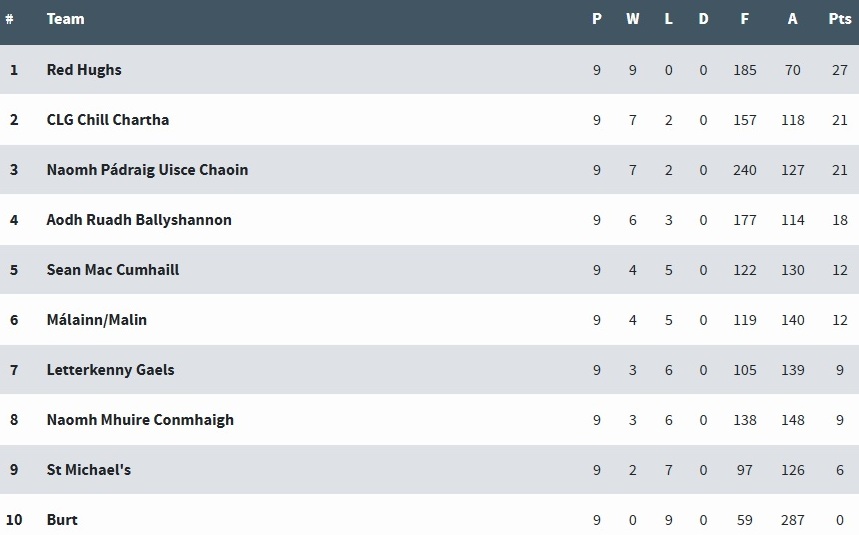Screen dimensions: 859x535
Task: Open CLG Chill Chartha team entry
Action: pos(107,120)
